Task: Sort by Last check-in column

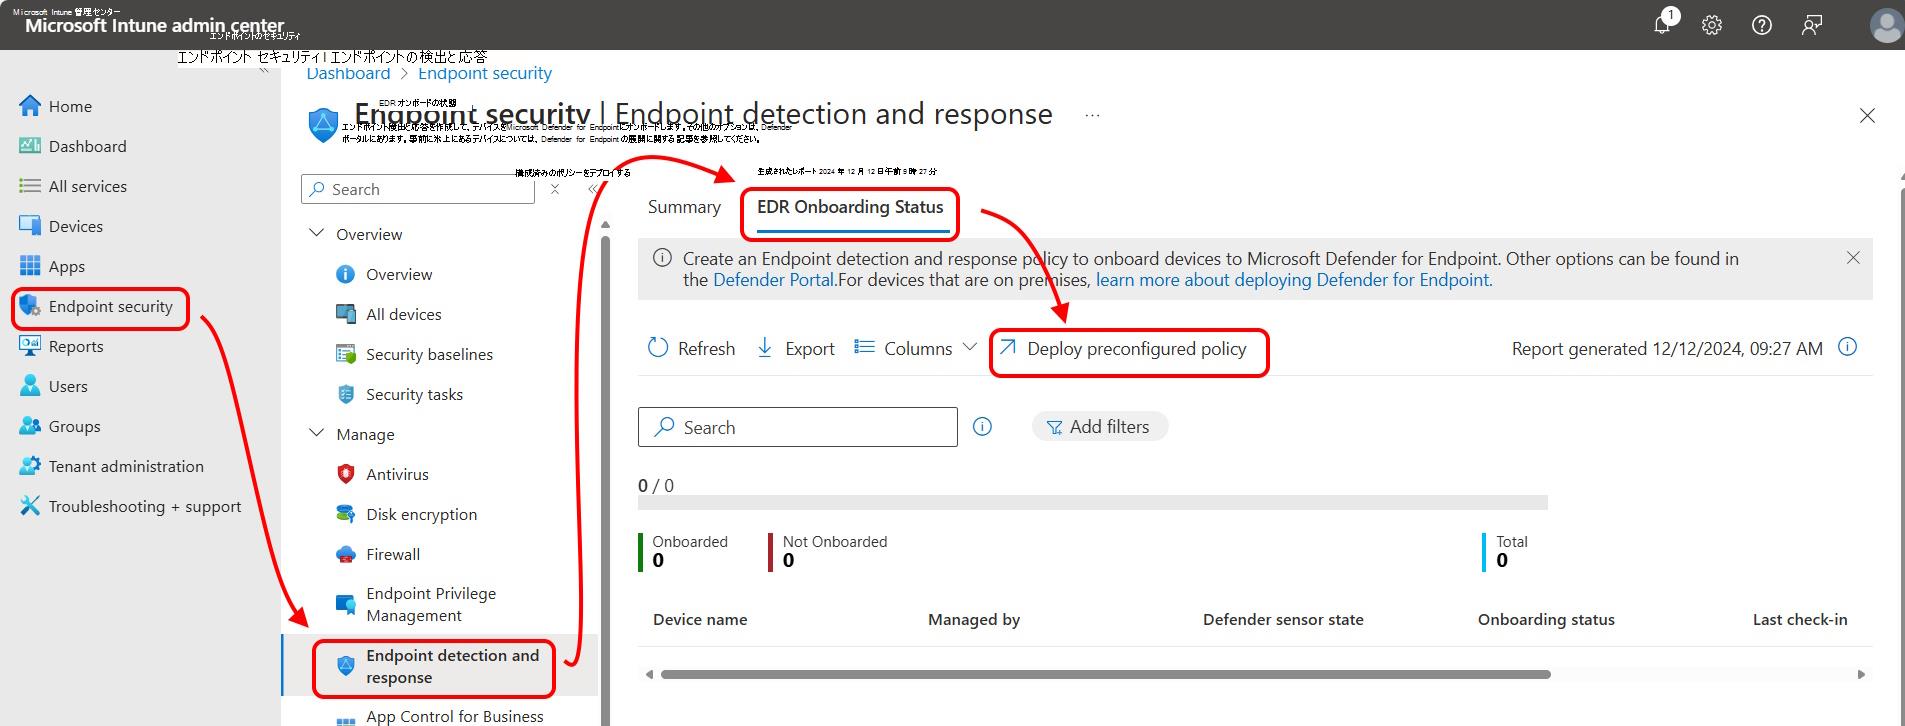Action: coord(1800,620)
